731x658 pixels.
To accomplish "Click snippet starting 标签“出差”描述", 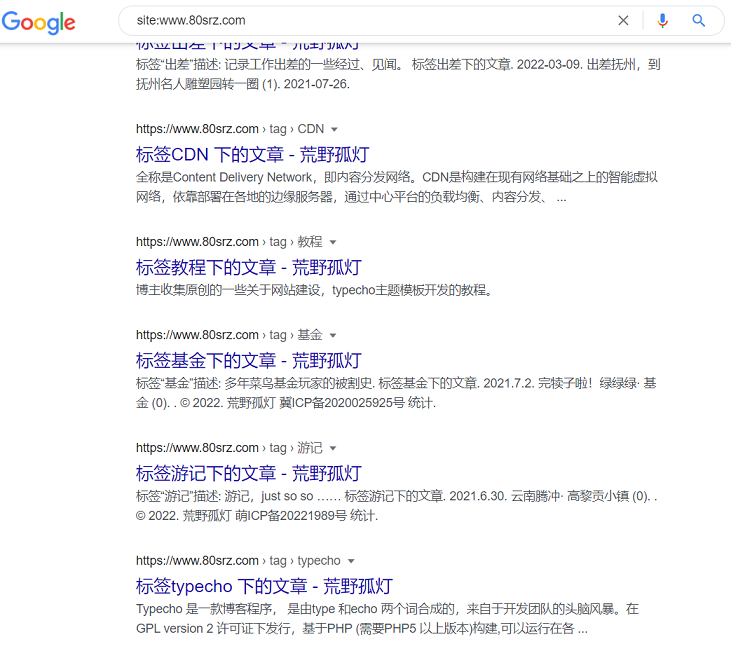I will pyautogui.click(x=398, y=74).
